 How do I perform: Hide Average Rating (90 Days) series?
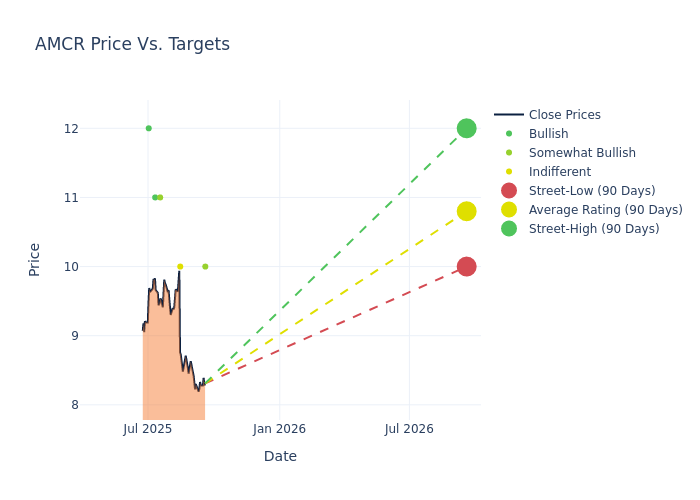click(x=605, y=210)
